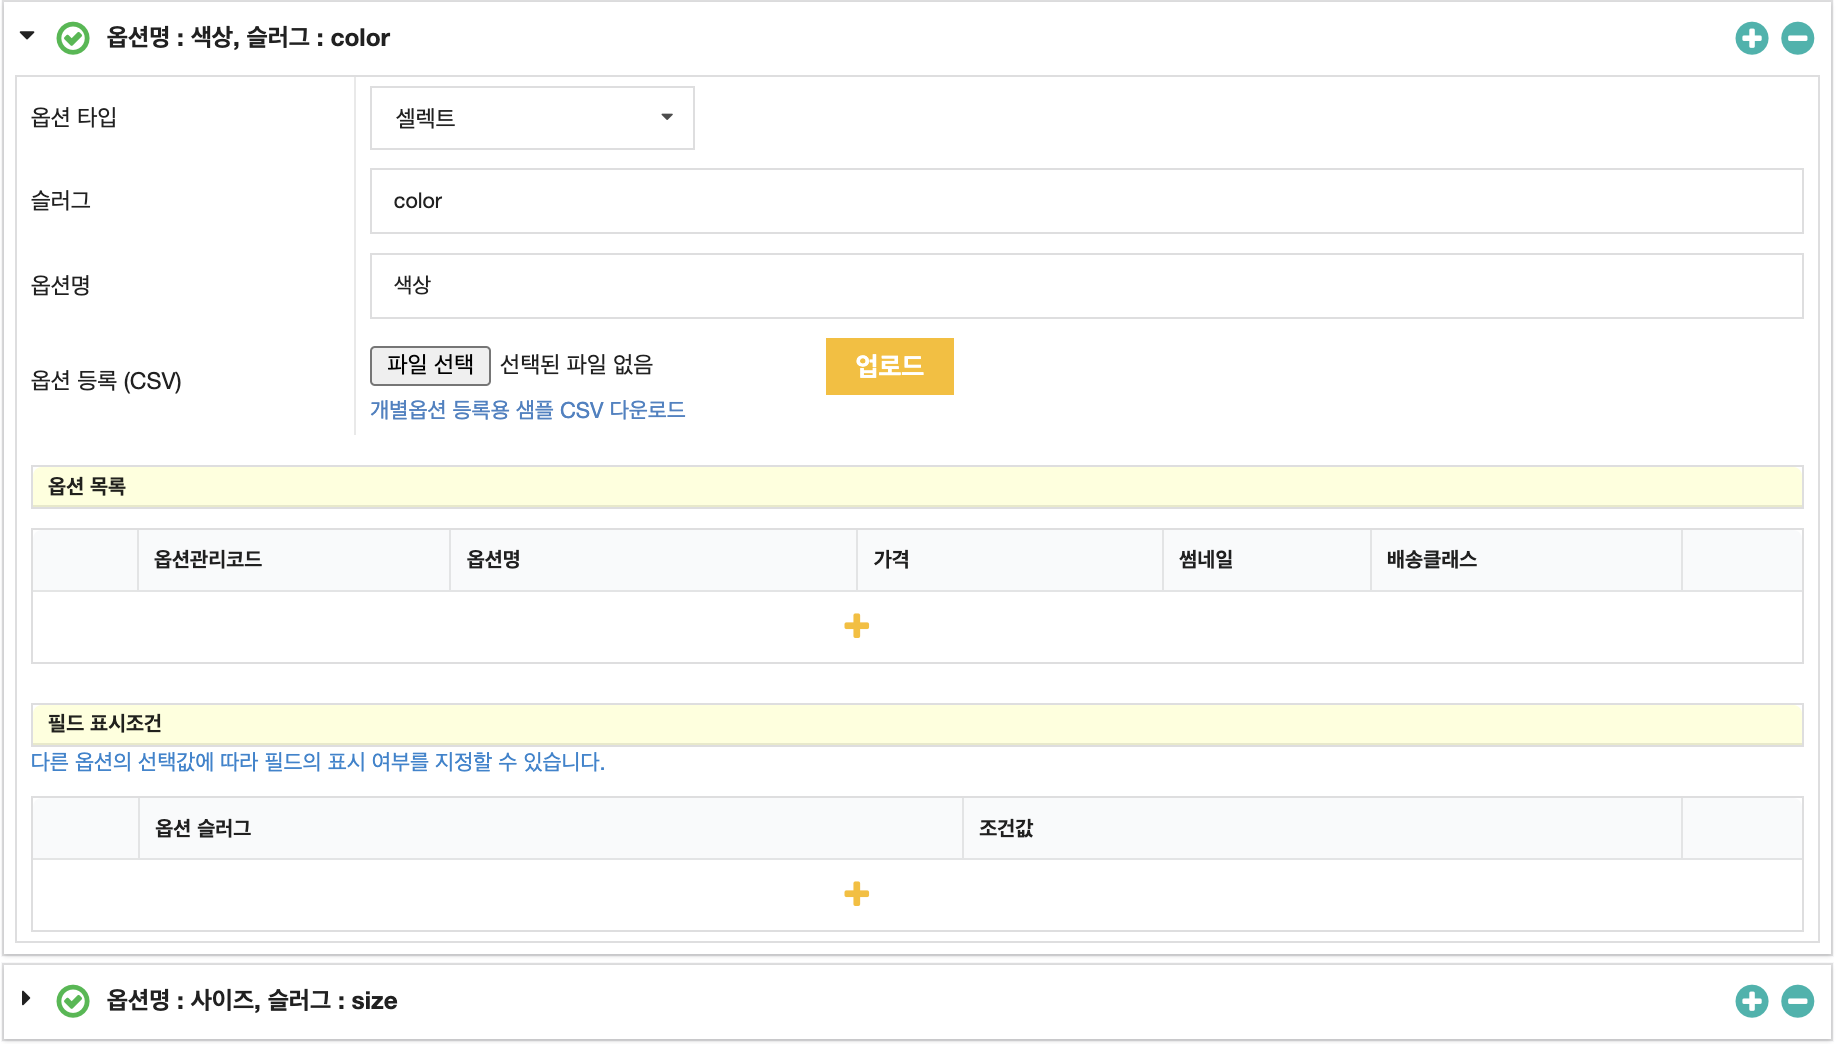Click the 파일 선택 file chooser button
The height and width of the screenshot is (1044, 1836).
430,365
